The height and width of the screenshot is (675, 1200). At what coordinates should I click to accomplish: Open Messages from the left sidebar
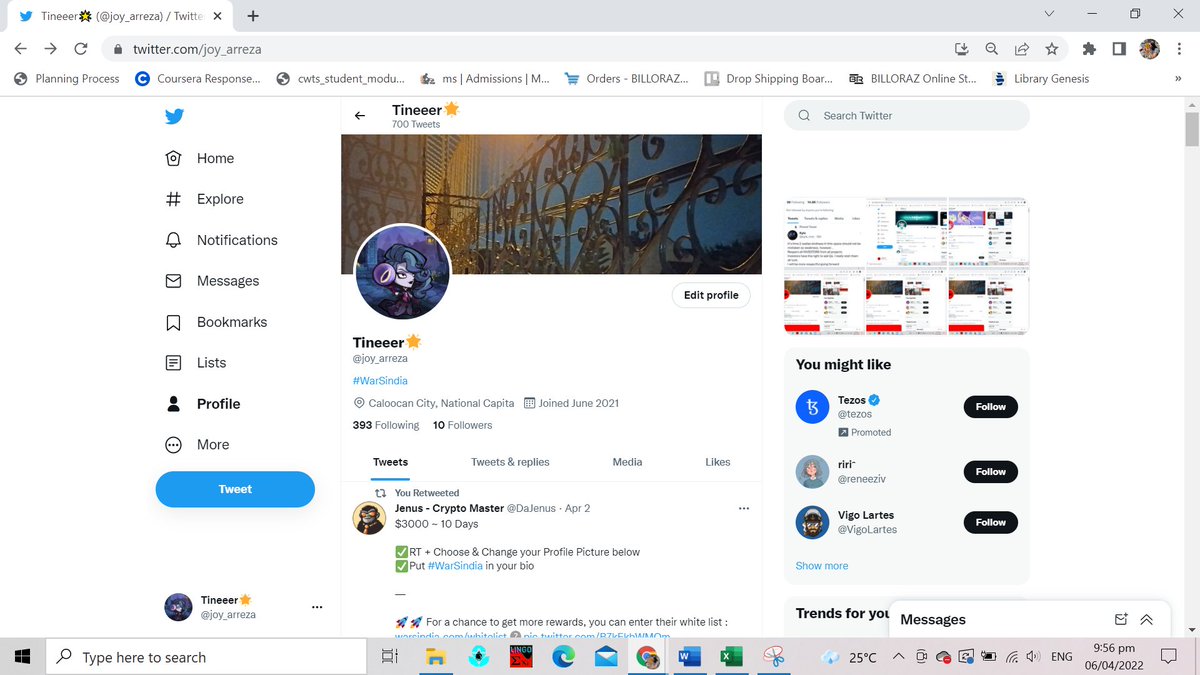tap(212, 281)
